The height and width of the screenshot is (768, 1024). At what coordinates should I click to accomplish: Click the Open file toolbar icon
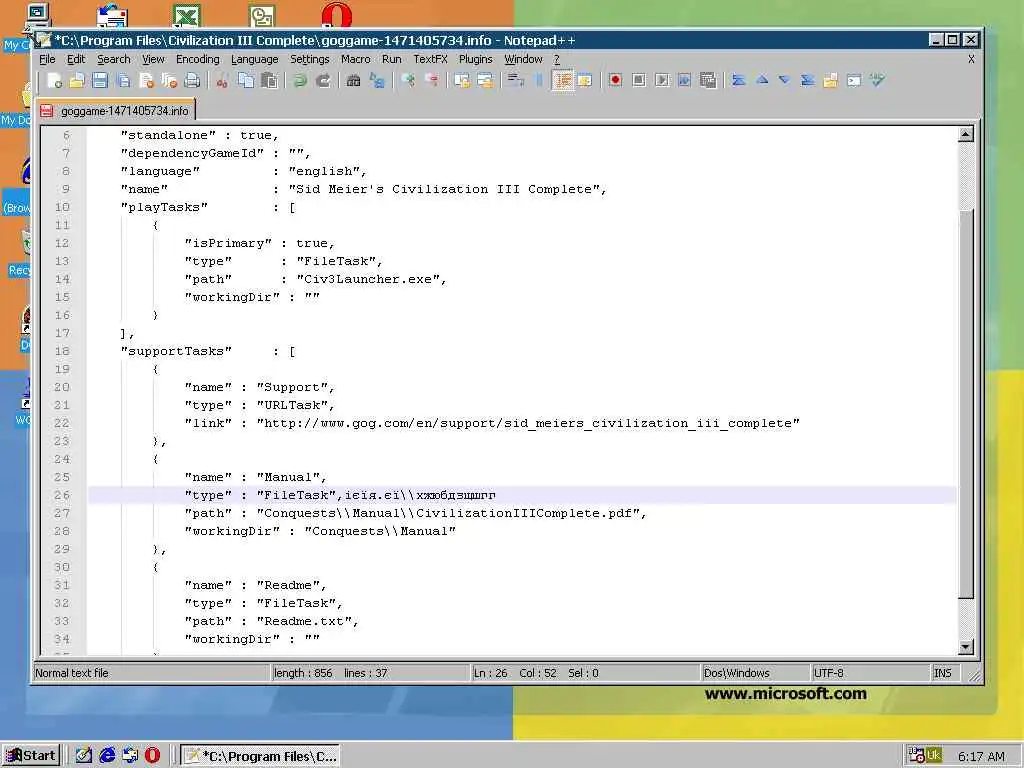pyautogui.click(x=77, y=80)
